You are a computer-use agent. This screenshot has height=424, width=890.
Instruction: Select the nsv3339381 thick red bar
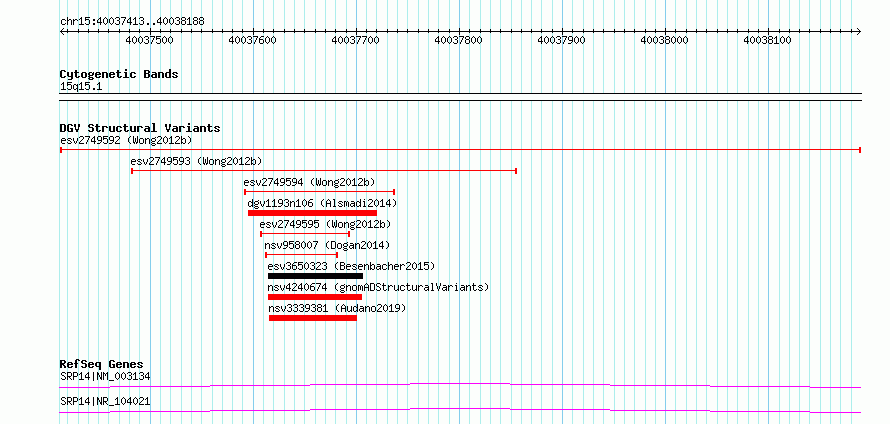pos(313,318)
